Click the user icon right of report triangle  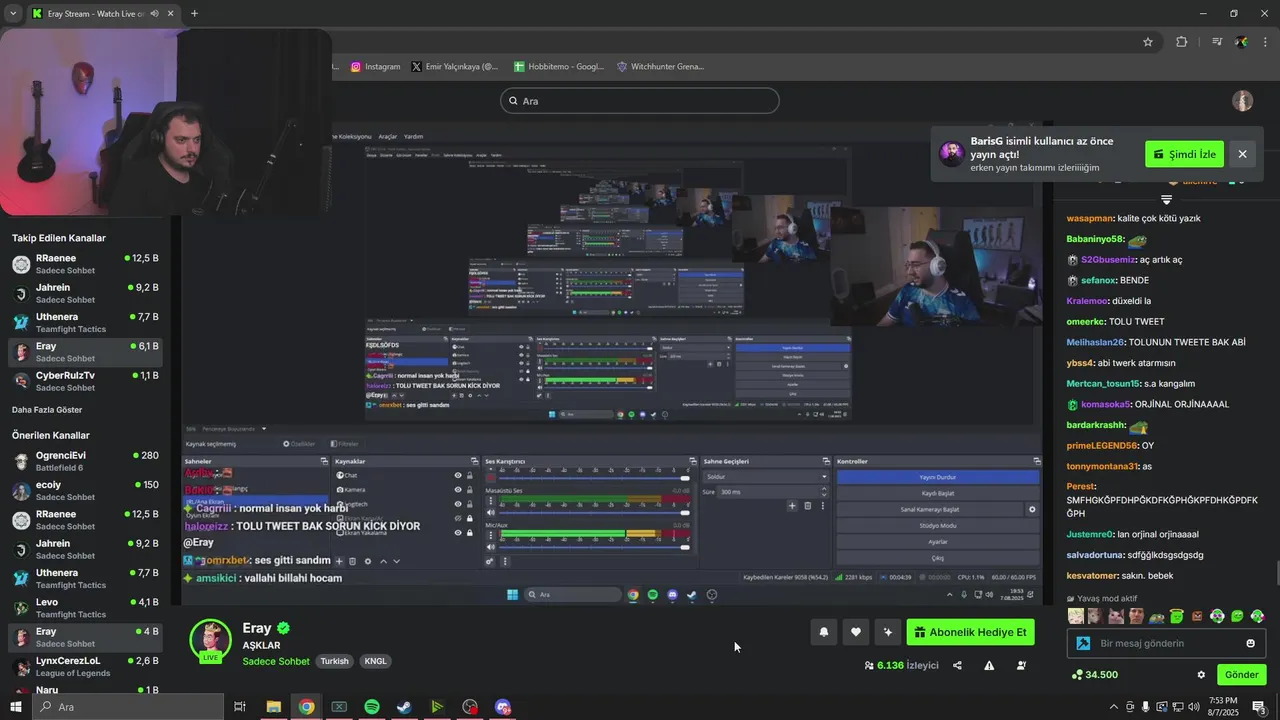click(x=1021, y=665)
